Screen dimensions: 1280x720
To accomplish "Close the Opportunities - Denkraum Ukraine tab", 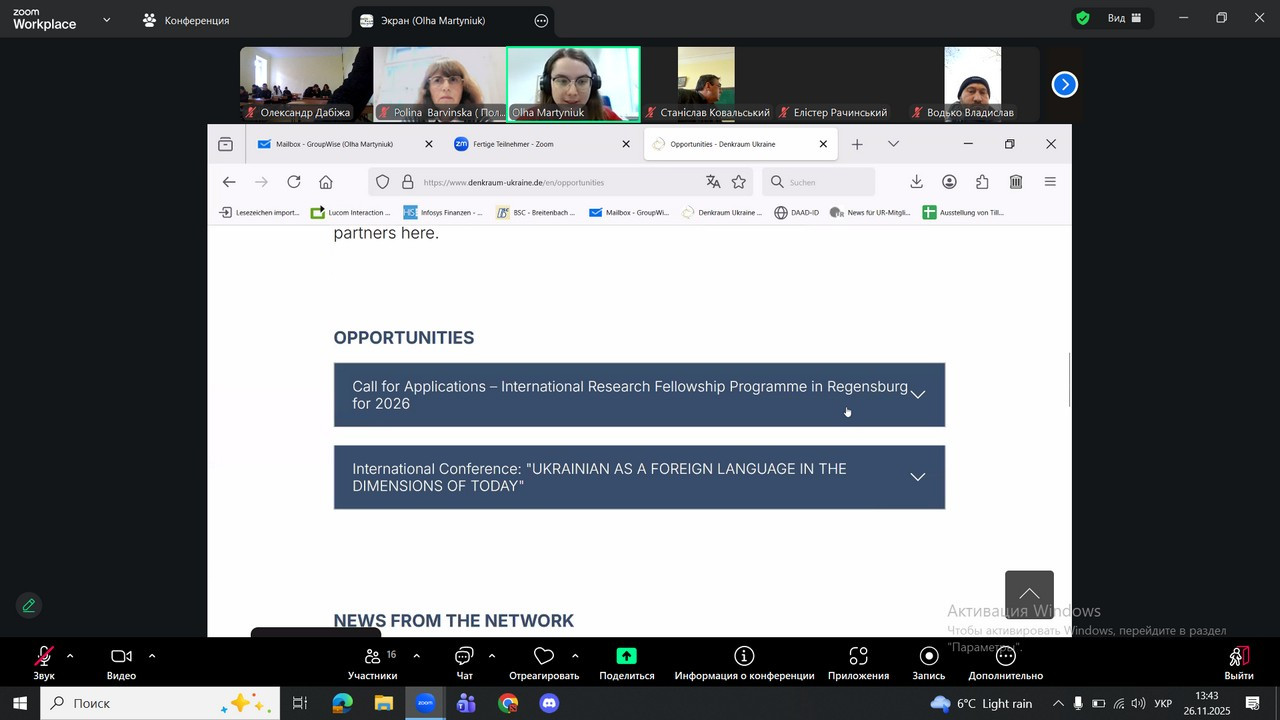I will pos(823,144).
